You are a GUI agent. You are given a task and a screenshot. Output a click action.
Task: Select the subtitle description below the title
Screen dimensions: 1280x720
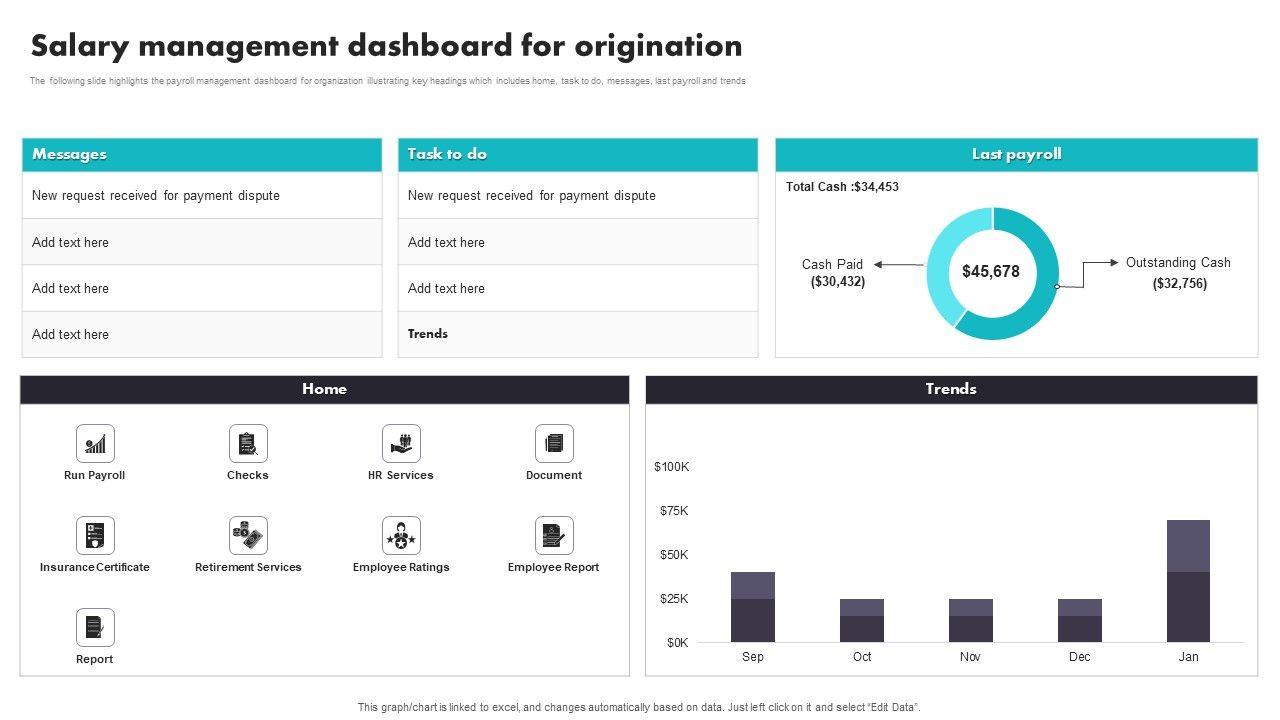388,81
